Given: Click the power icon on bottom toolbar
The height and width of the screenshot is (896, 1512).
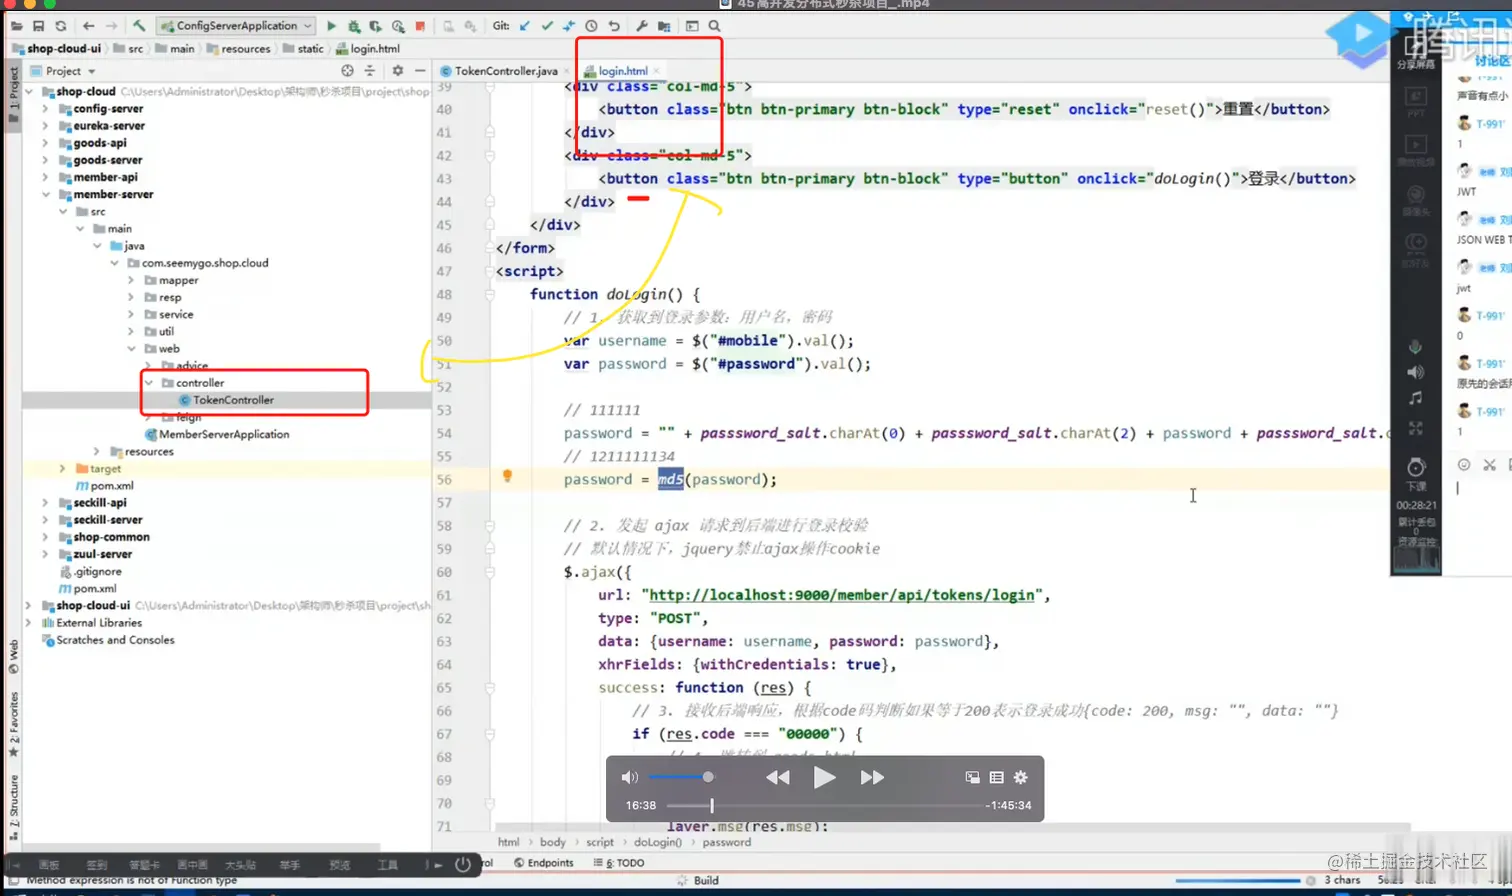Looking at the screenshot, I should [x=463, y=865].
